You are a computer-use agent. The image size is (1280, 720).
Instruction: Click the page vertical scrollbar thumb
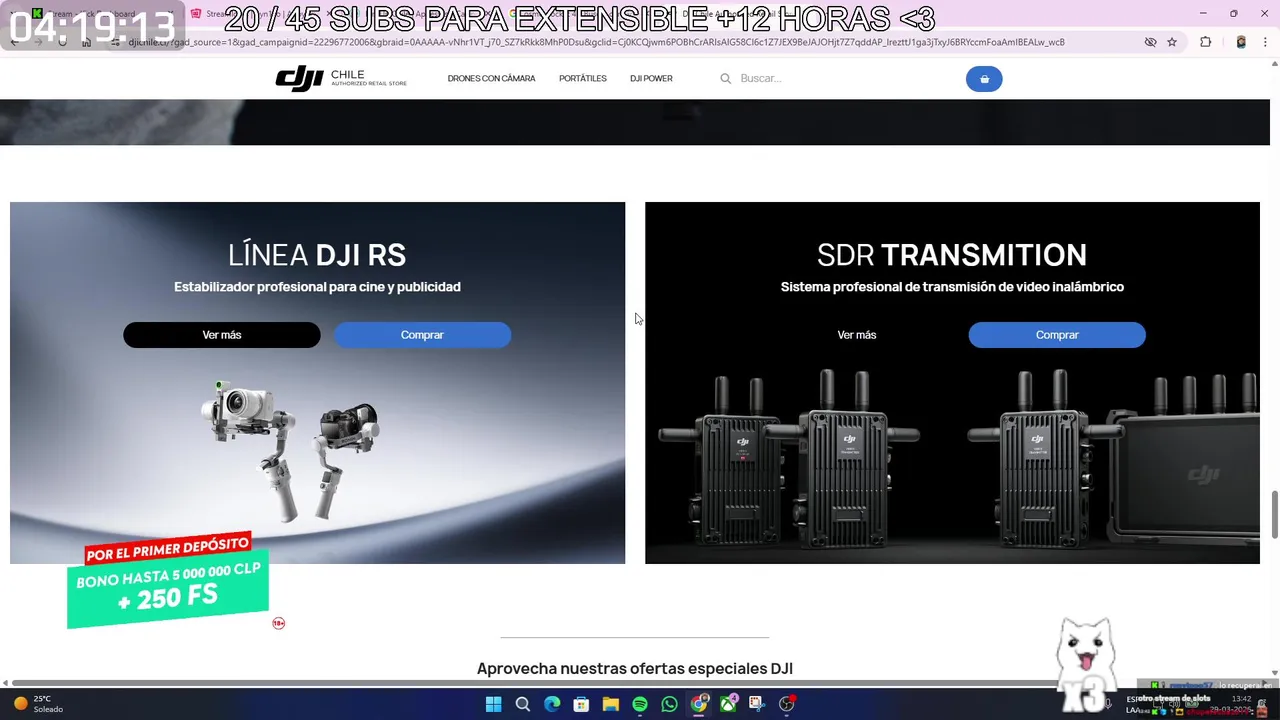(x=1274, y=515)
